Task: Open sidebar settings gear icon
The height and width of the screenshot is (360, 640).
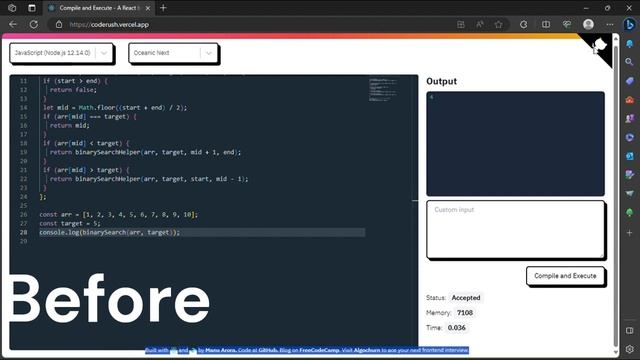Action: pyautogui.click(x=629, y=349)
